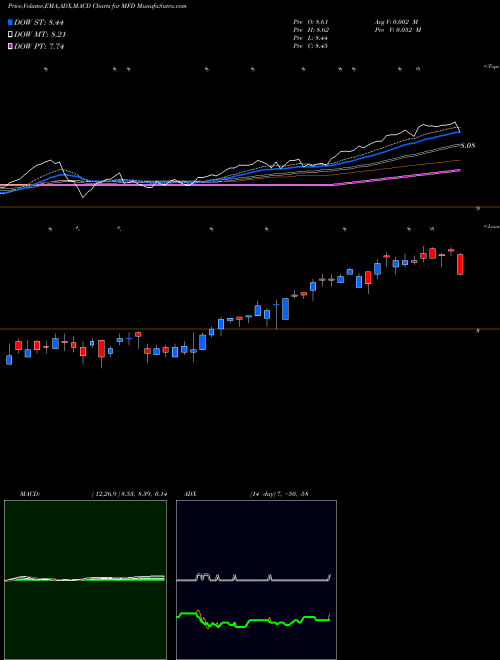Viewport: 500px width, 660px height.
Task: Select the 'DOW MT: 8.21' legend label
Action: pyautogui.click(x=40, y=35)
